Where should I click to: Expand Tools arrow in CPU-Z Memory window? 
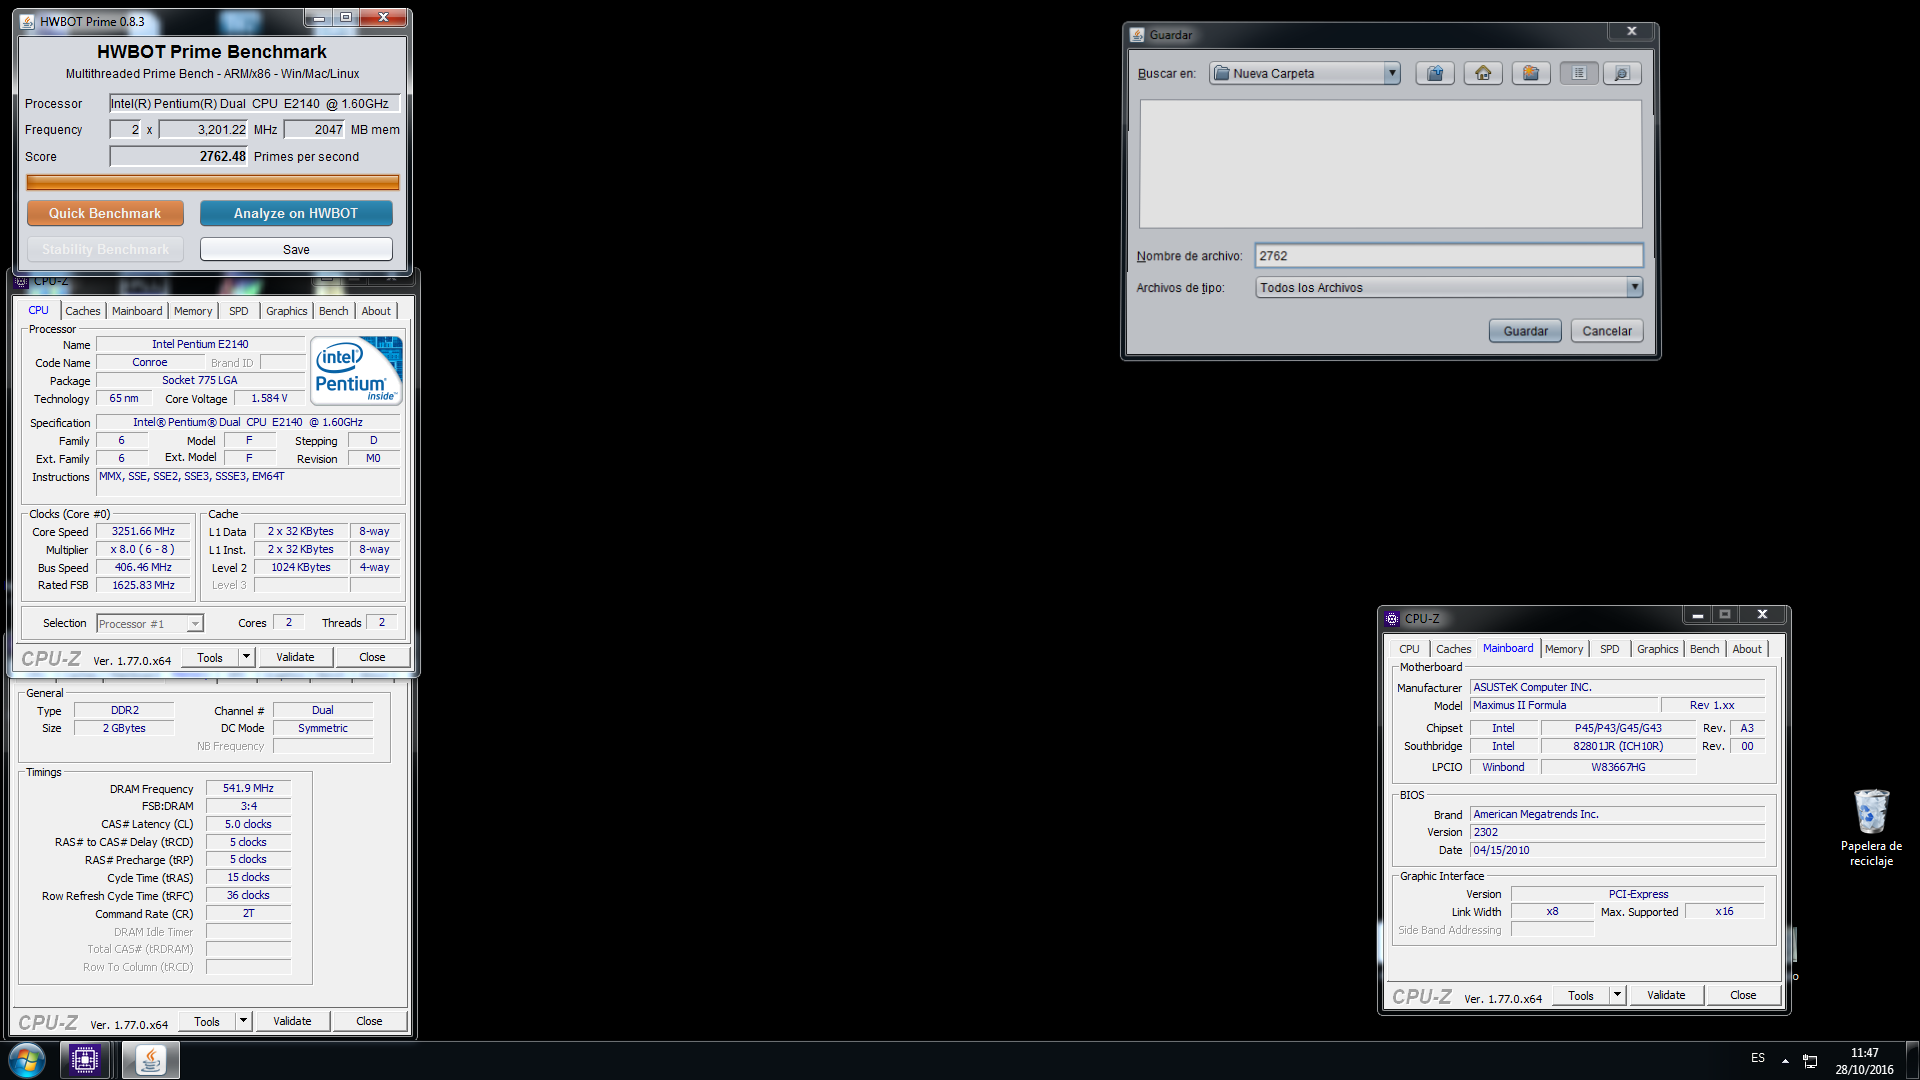(243, 1021)
